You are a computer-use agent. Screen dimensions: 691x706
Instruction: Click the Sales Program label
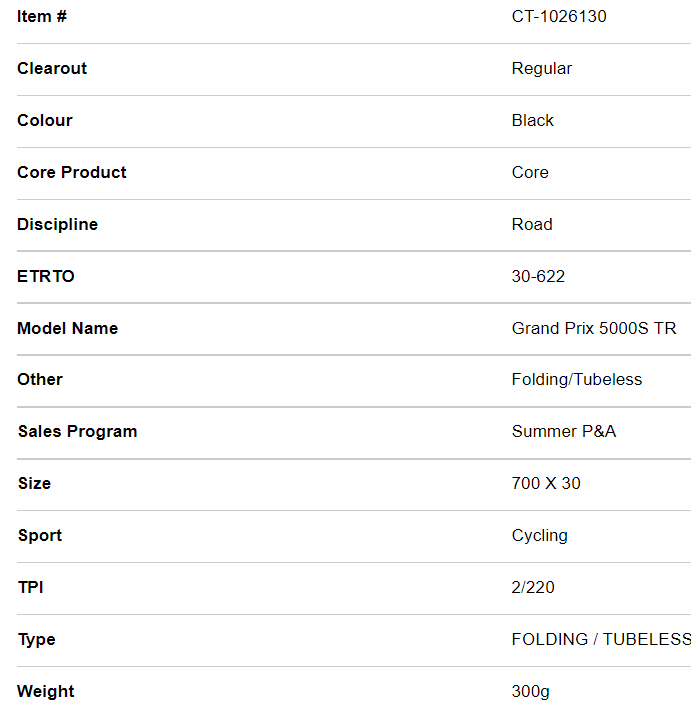(x=77, y=432)
